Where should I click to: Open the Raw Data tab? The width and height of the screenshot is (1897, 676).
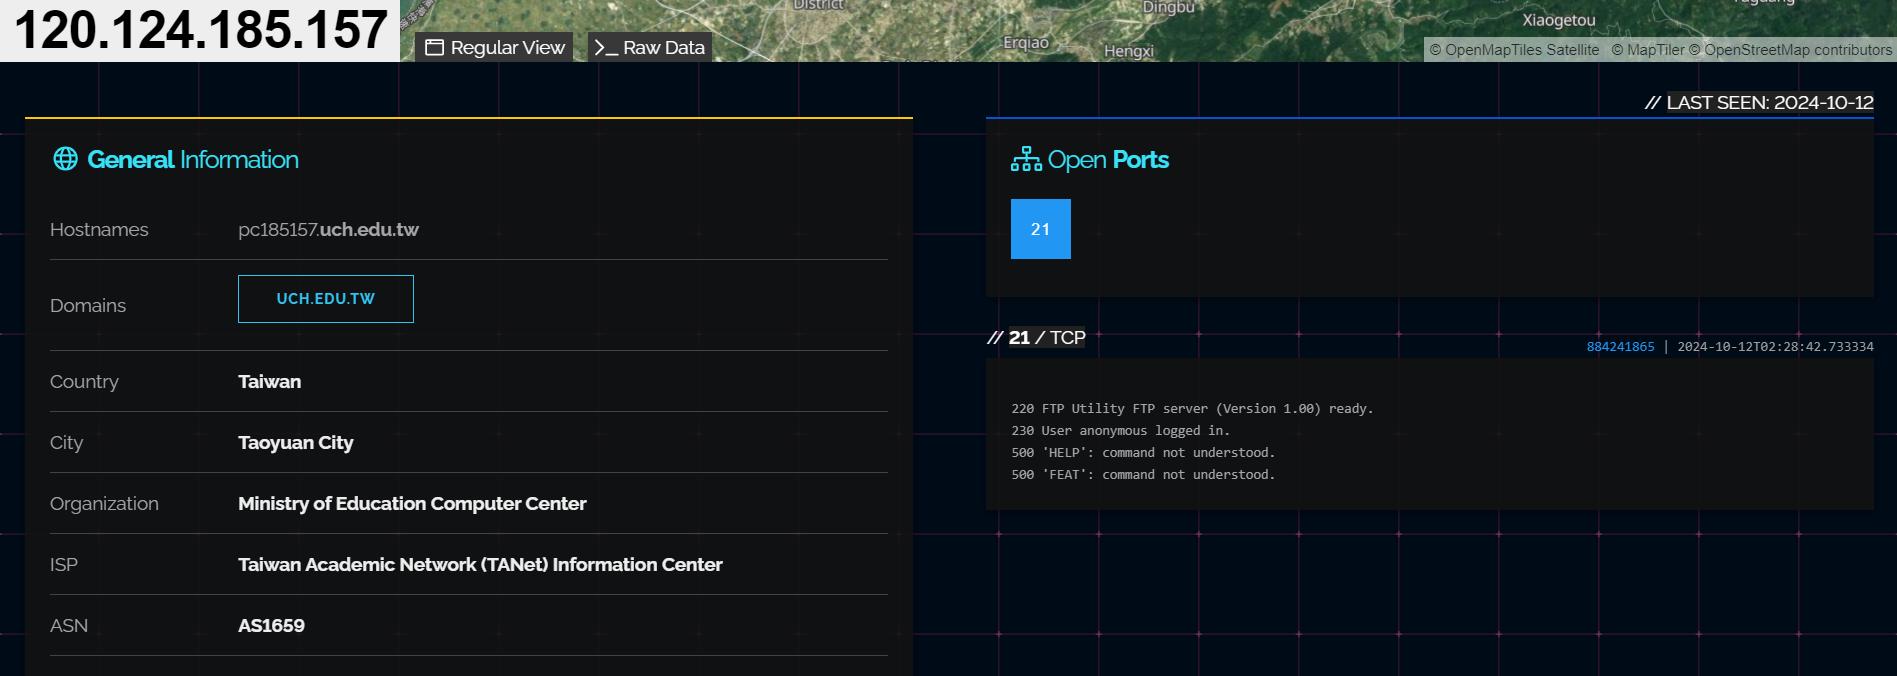click(x=649, y=47)
